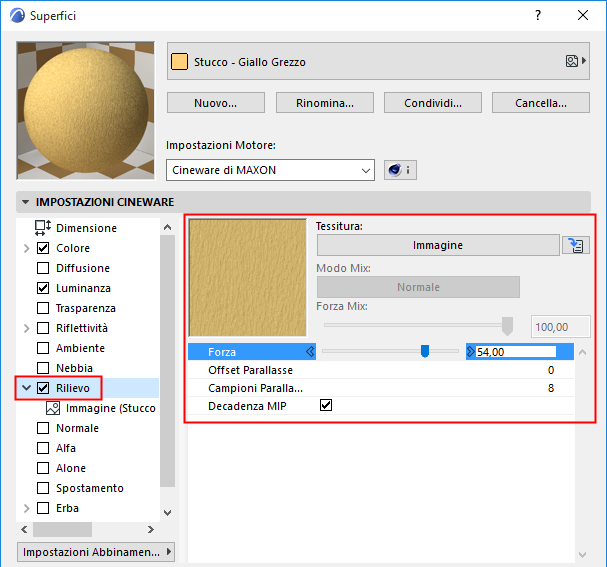The width and height of the screenshot is (607, 567).
Task: Click the Forza Mix slider handle
Action: click(x=507, y=326)
